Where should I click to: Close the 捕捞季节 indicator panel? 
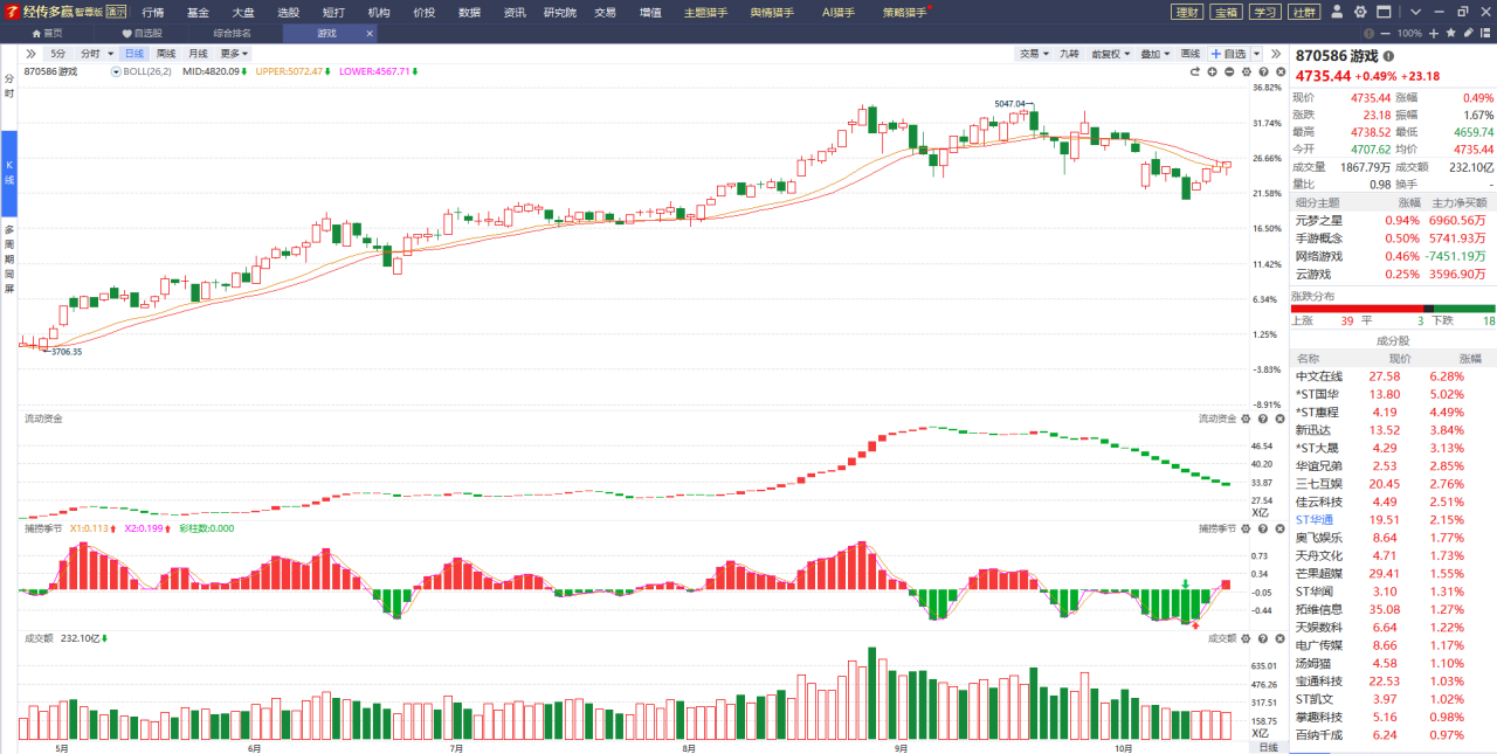(x=1279, y=528)
